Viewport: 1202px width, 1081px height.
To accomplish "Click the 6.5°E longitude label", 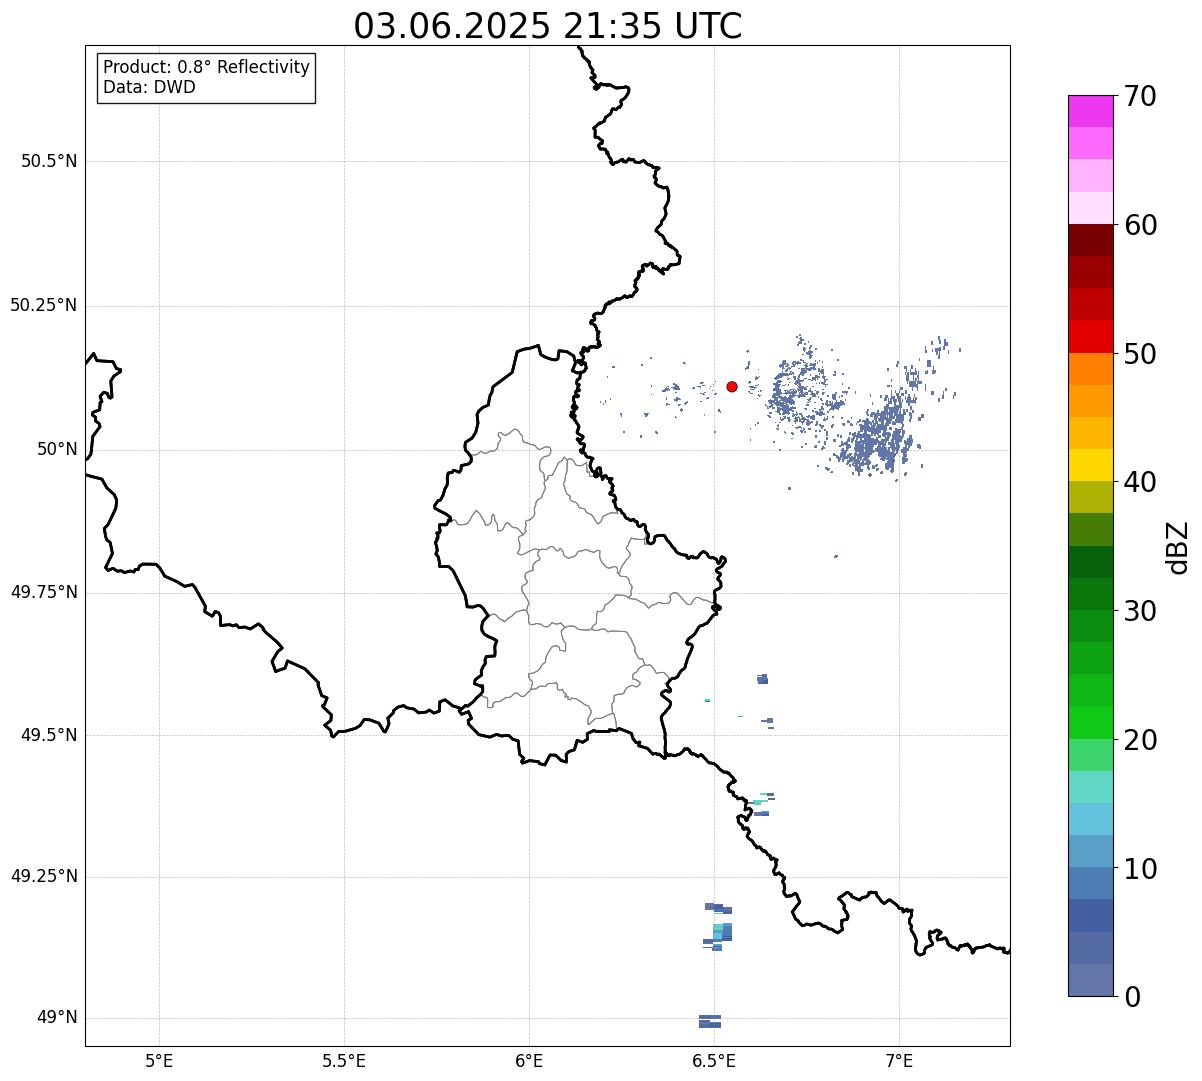I will (714, 1060).
